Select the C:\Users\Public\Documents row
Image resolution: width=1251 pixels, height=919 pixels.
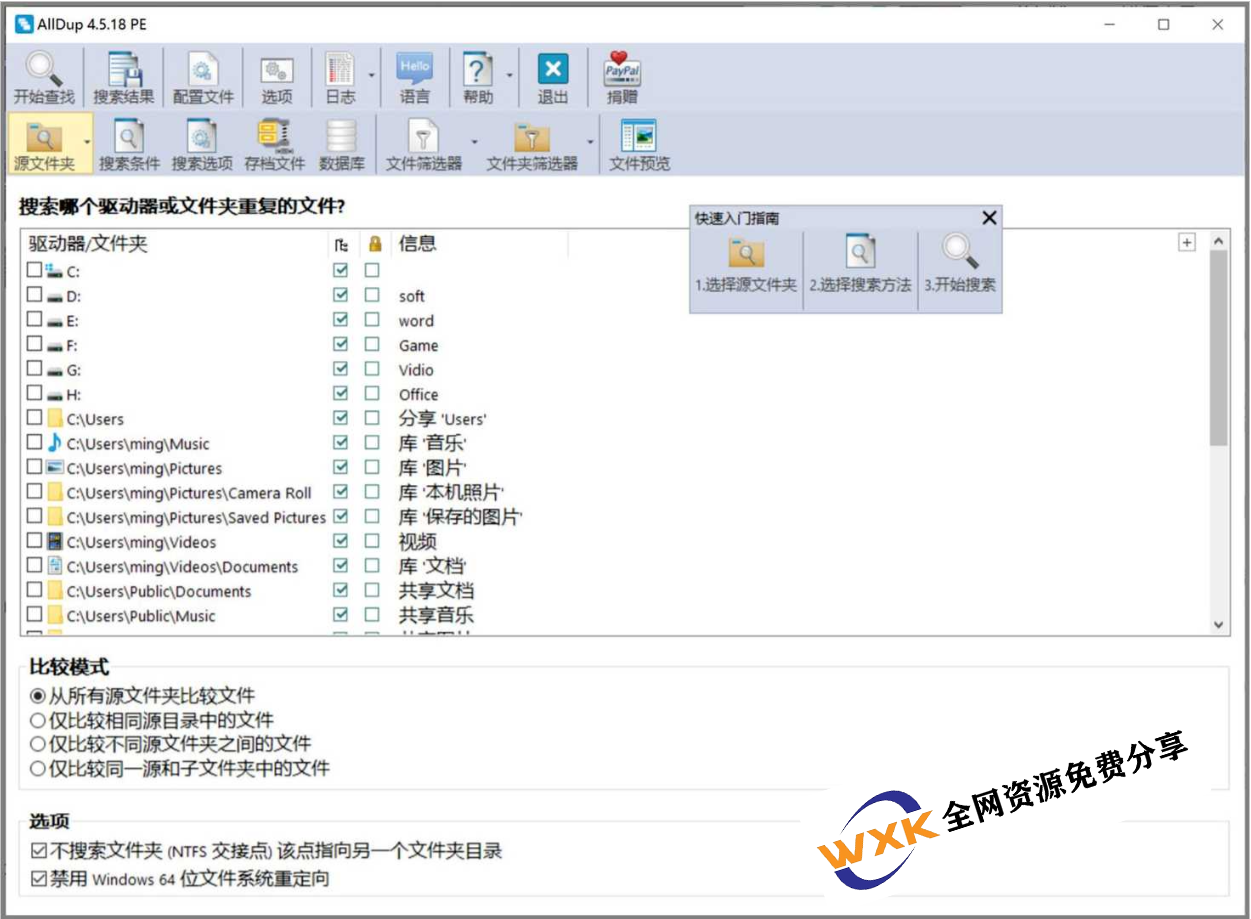(x=613, y=591)
